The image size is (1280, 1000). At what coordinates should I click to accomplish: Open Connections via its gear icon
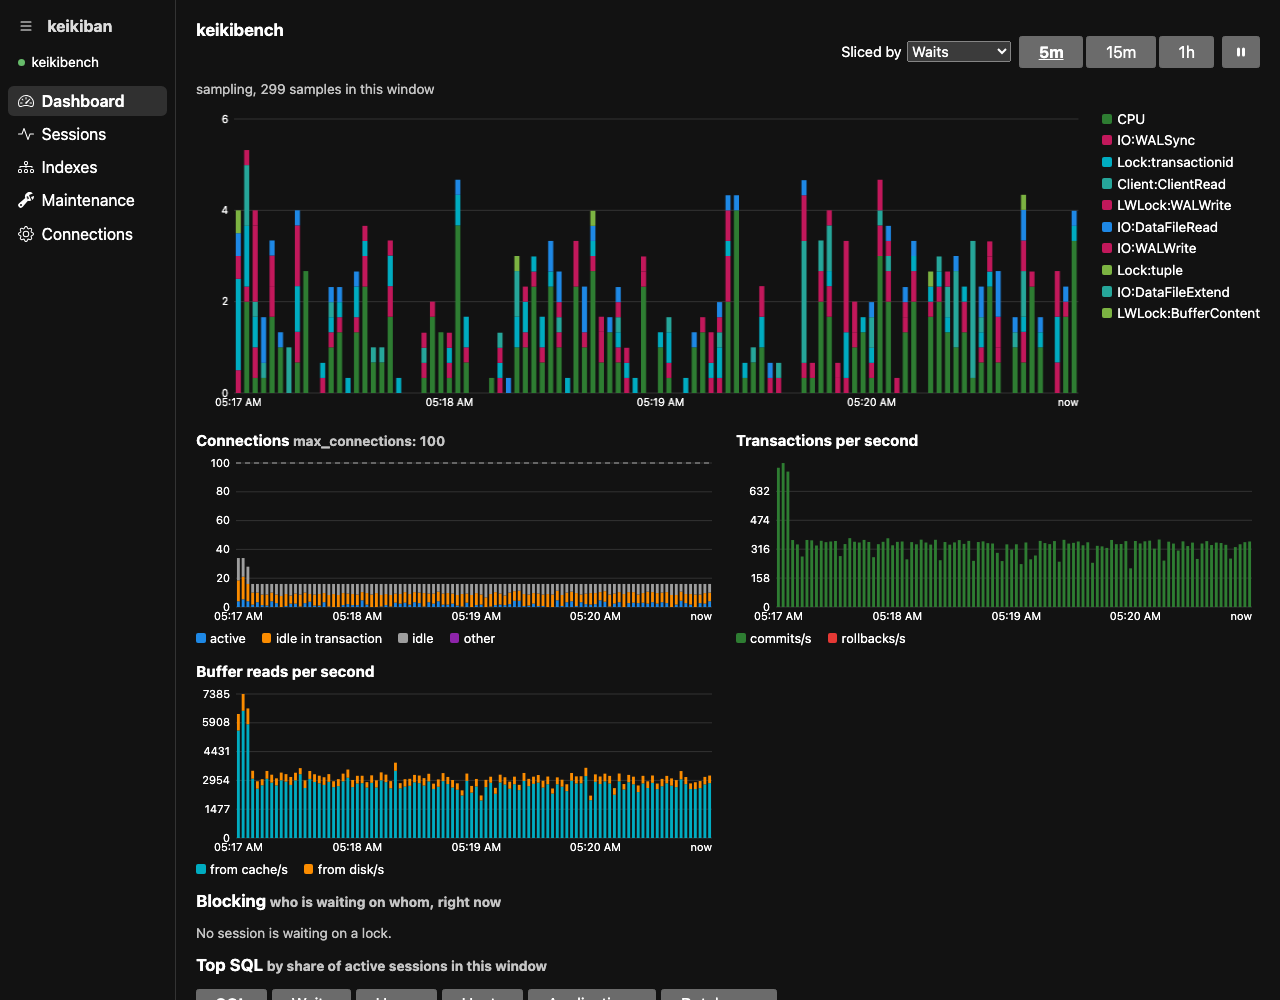coord(26,234)
